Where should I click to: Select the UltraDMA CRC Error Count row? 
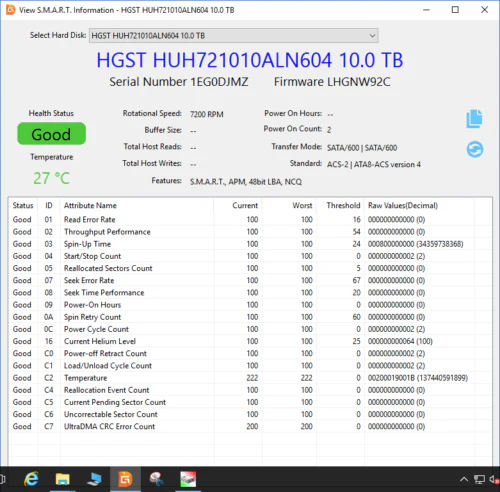[x=250, y=426]
